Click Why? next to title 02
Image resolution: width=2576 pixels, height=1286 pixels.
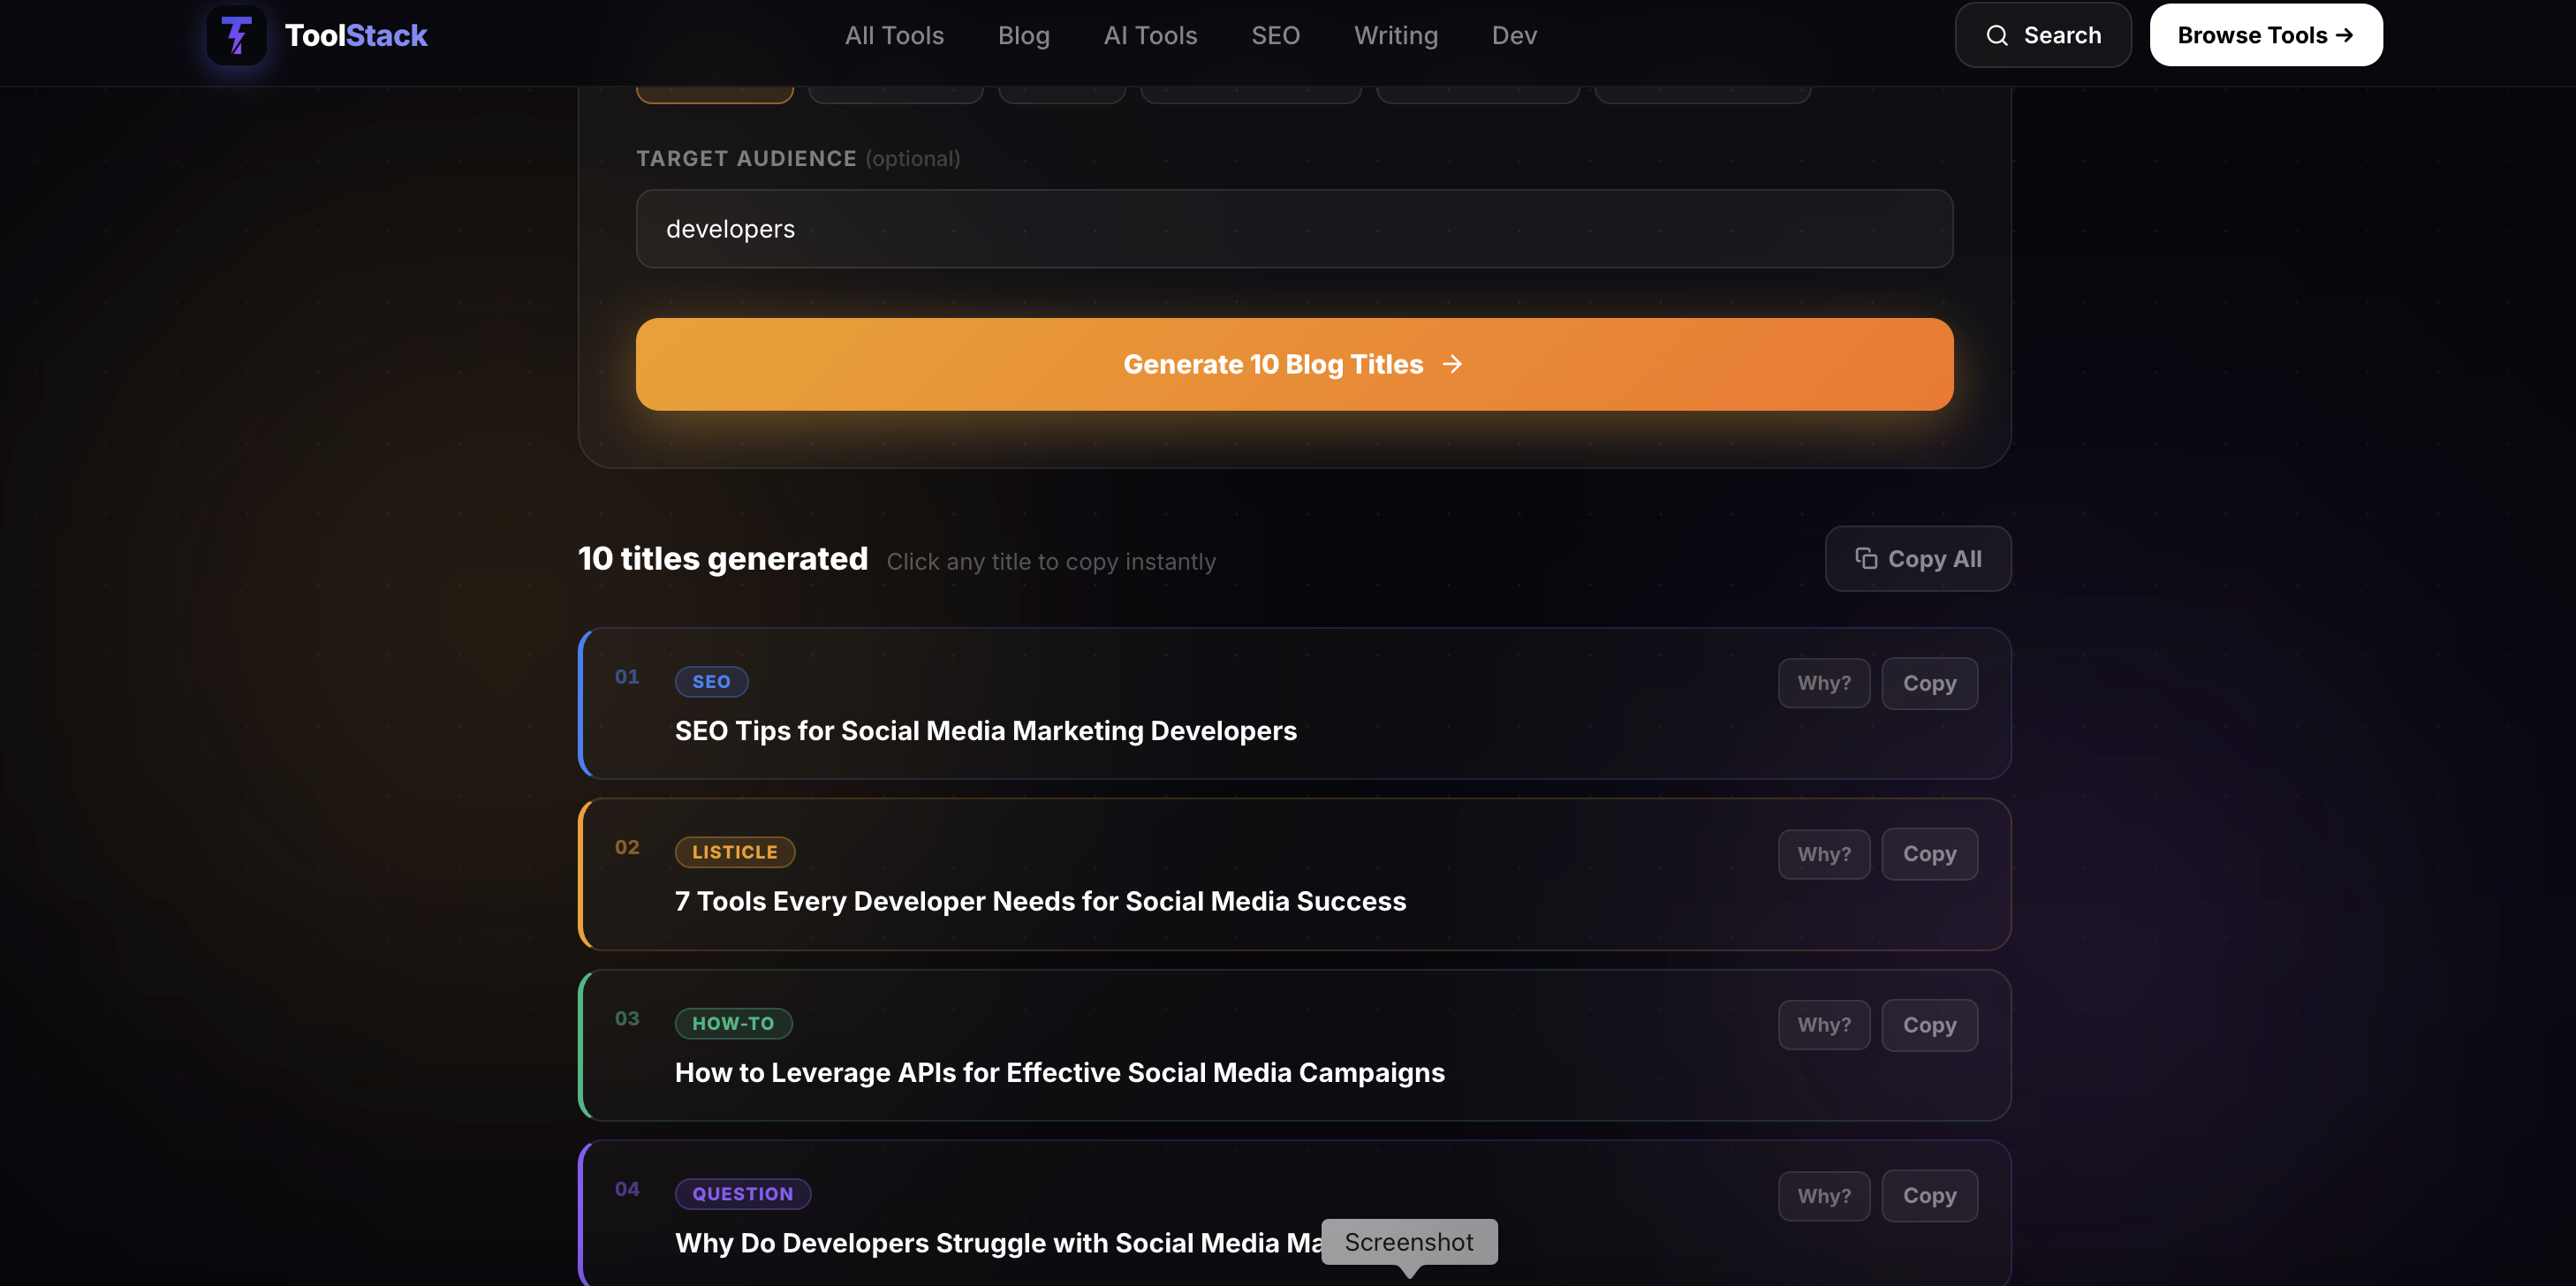[x=1823, y=853]
